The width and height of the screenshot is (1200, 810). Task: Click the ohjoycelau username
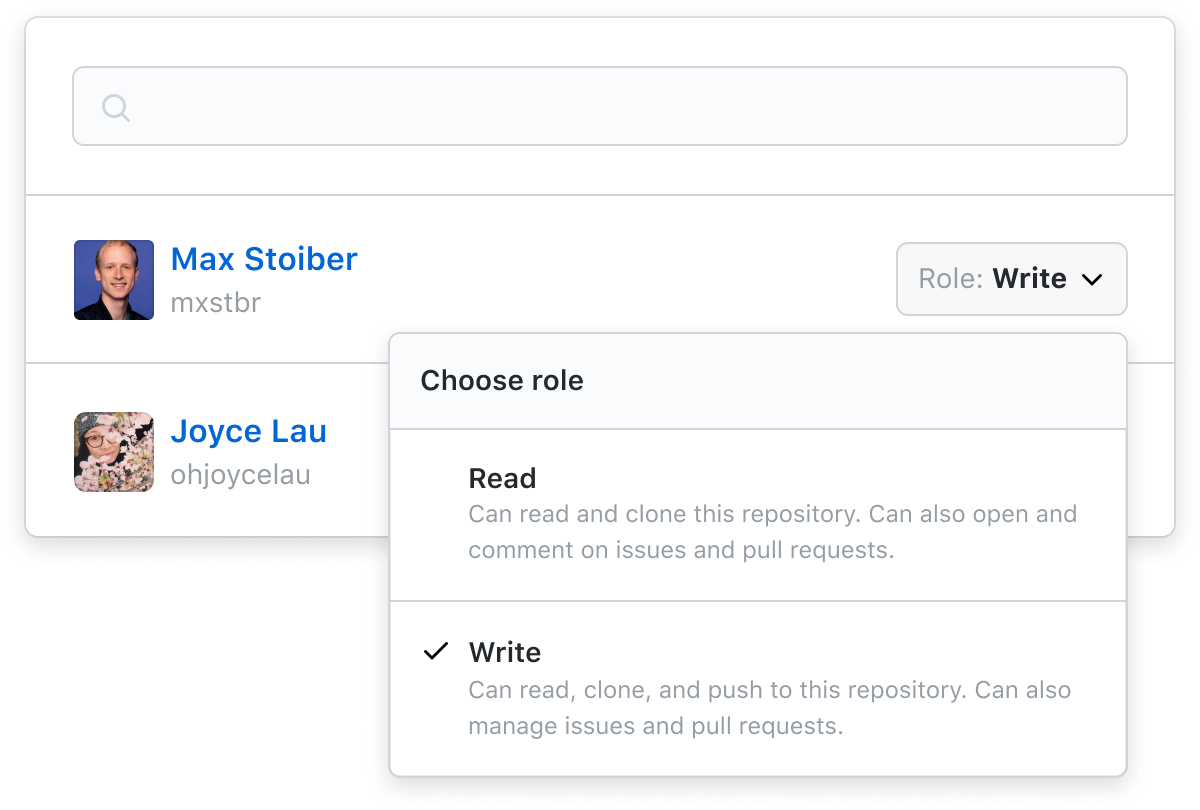[241, 474]
